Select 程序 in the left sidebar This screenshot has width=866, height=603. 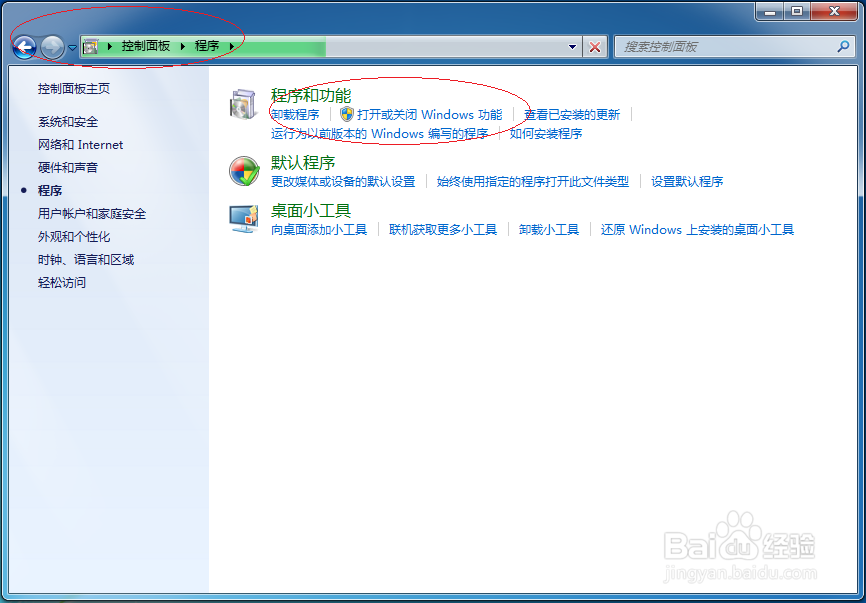pos(49,190)
